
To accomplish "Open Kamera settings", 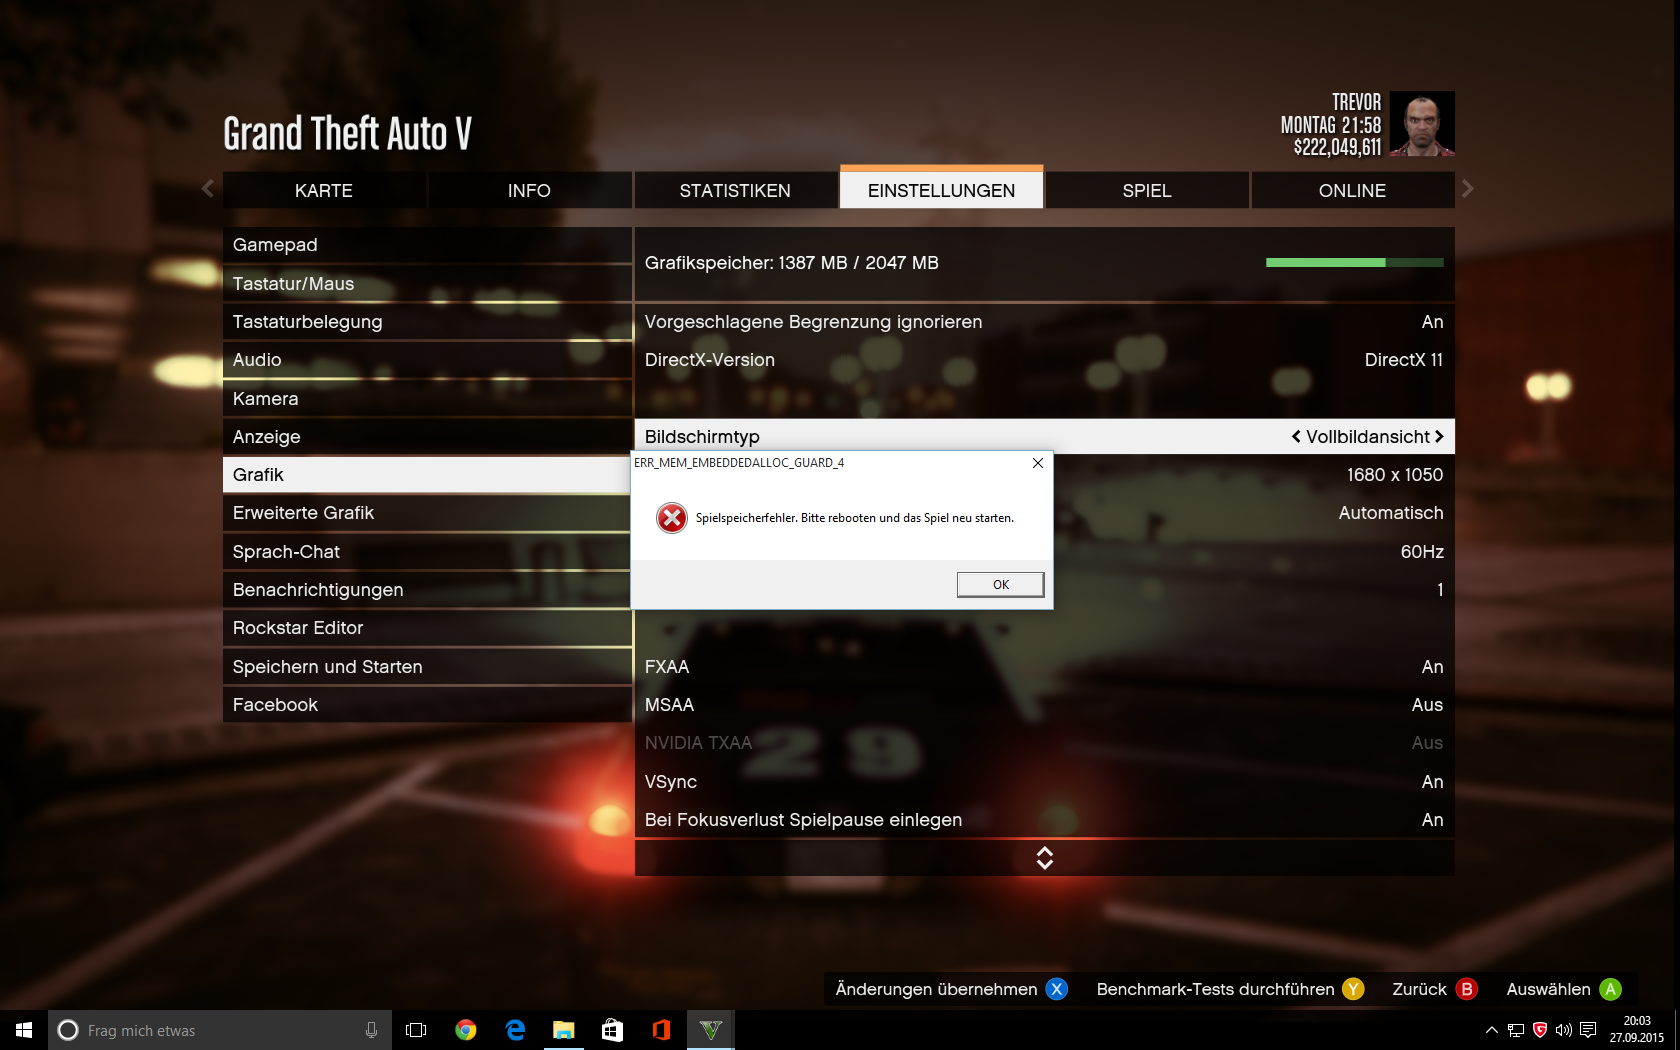I will click(427, 399).
